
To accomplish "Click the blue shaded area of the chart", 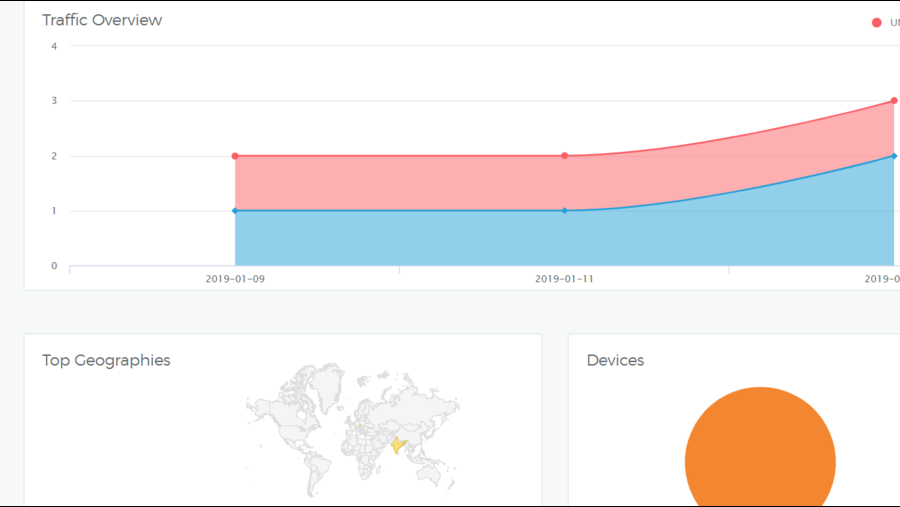I will point(400,240).
